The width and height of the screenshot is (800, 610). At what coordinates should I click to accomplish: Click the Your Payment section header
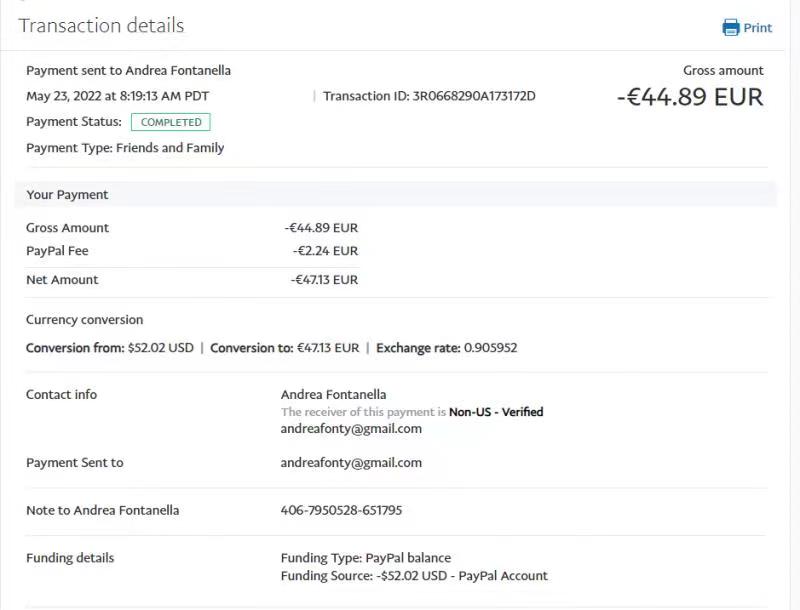coord(67,194)
